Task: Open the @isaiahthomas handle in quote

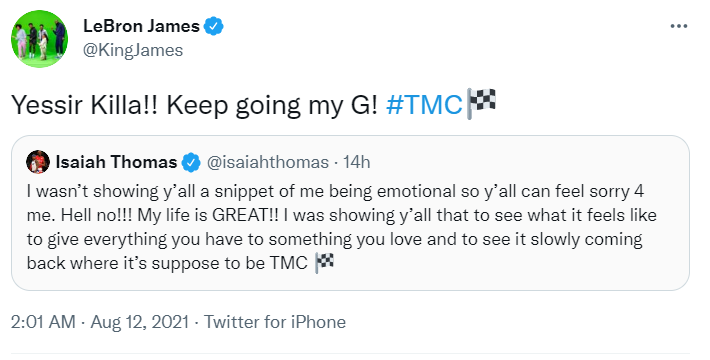Action: tap(268, 162)
